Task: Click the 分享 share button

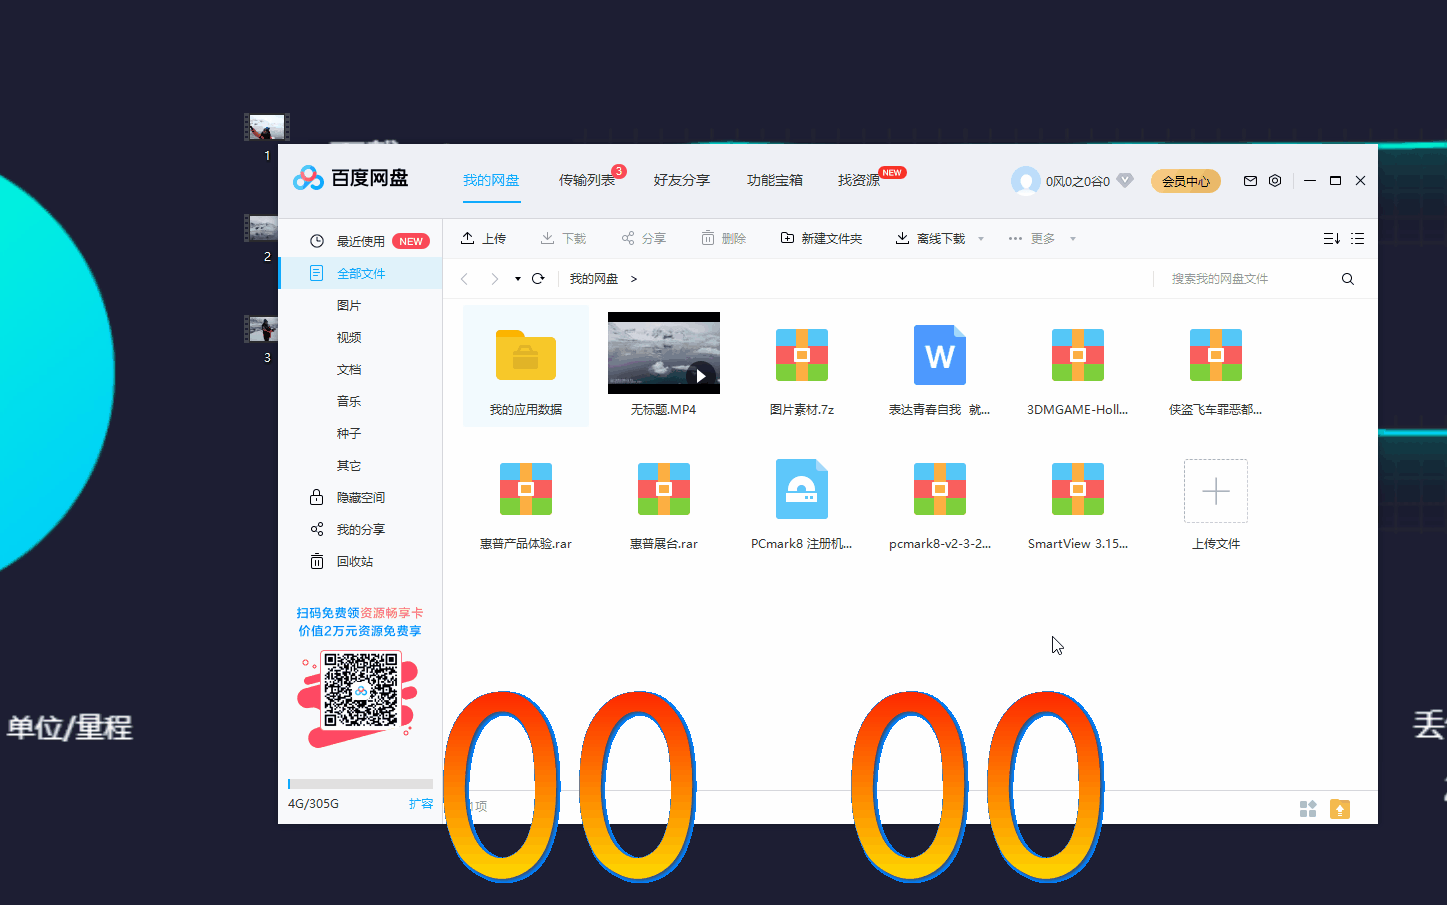Action: (x=643, y=238)
